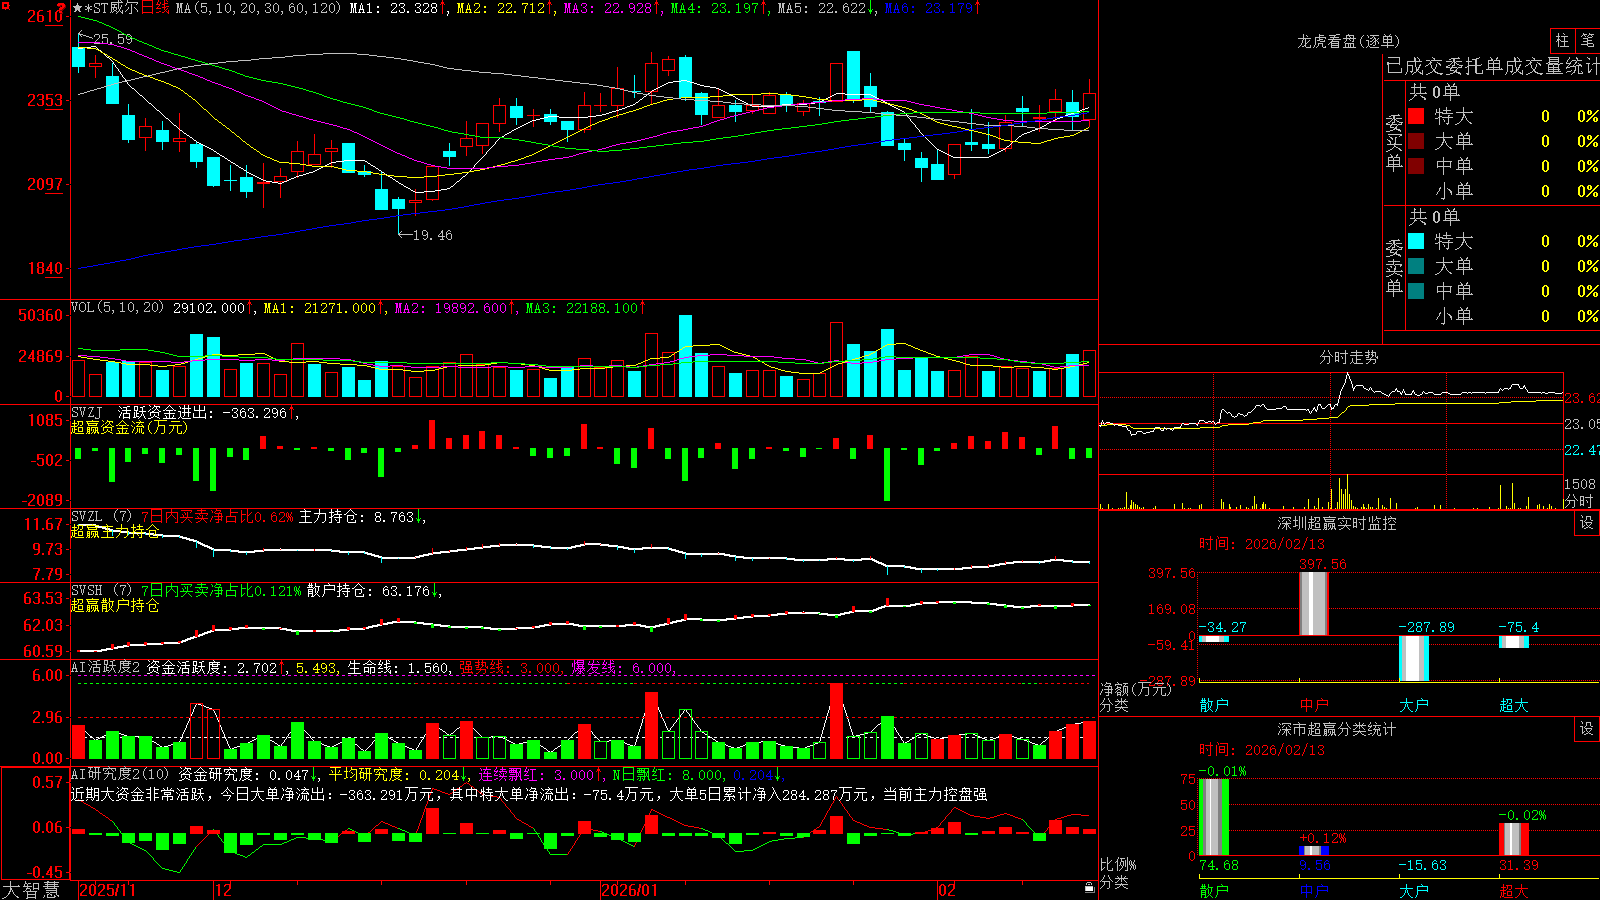Click the 散户 74.68 ratio bar
Image resolution: width=1600 pixels, height=900 pixels.
tap(1214, 817)
